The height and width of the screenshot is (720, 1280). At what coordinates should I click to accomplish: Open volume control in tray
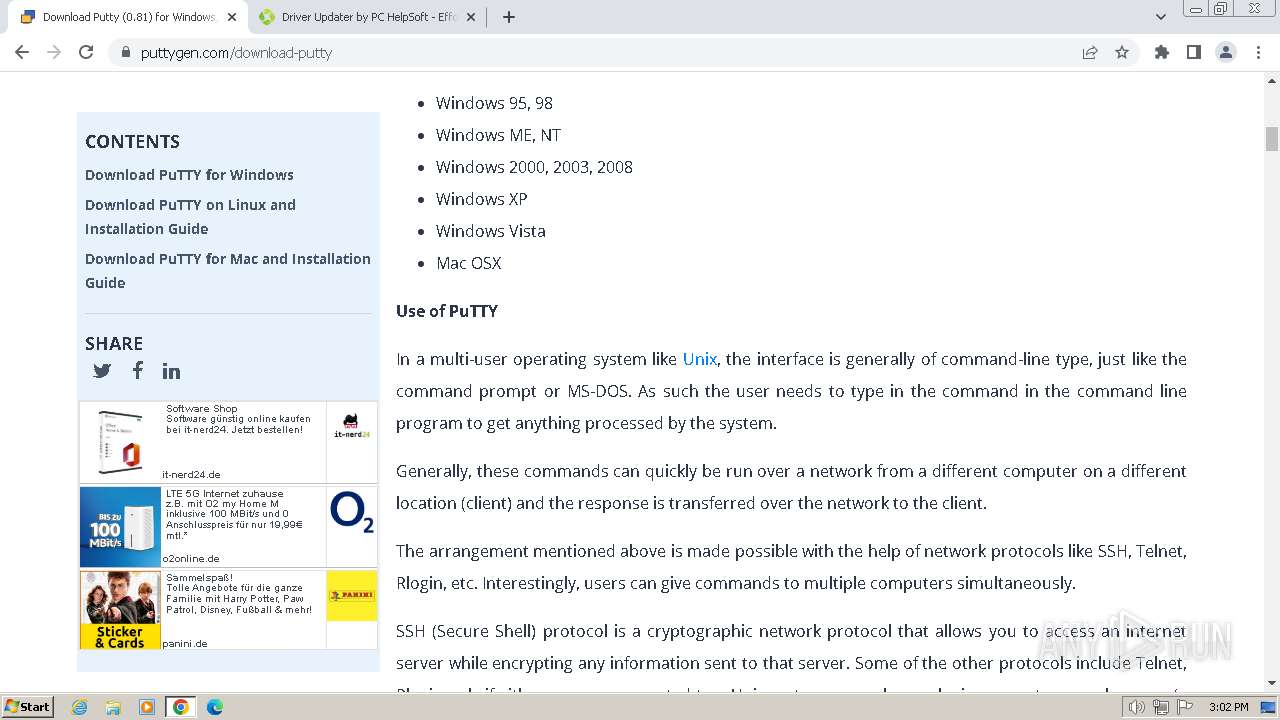1137,707
